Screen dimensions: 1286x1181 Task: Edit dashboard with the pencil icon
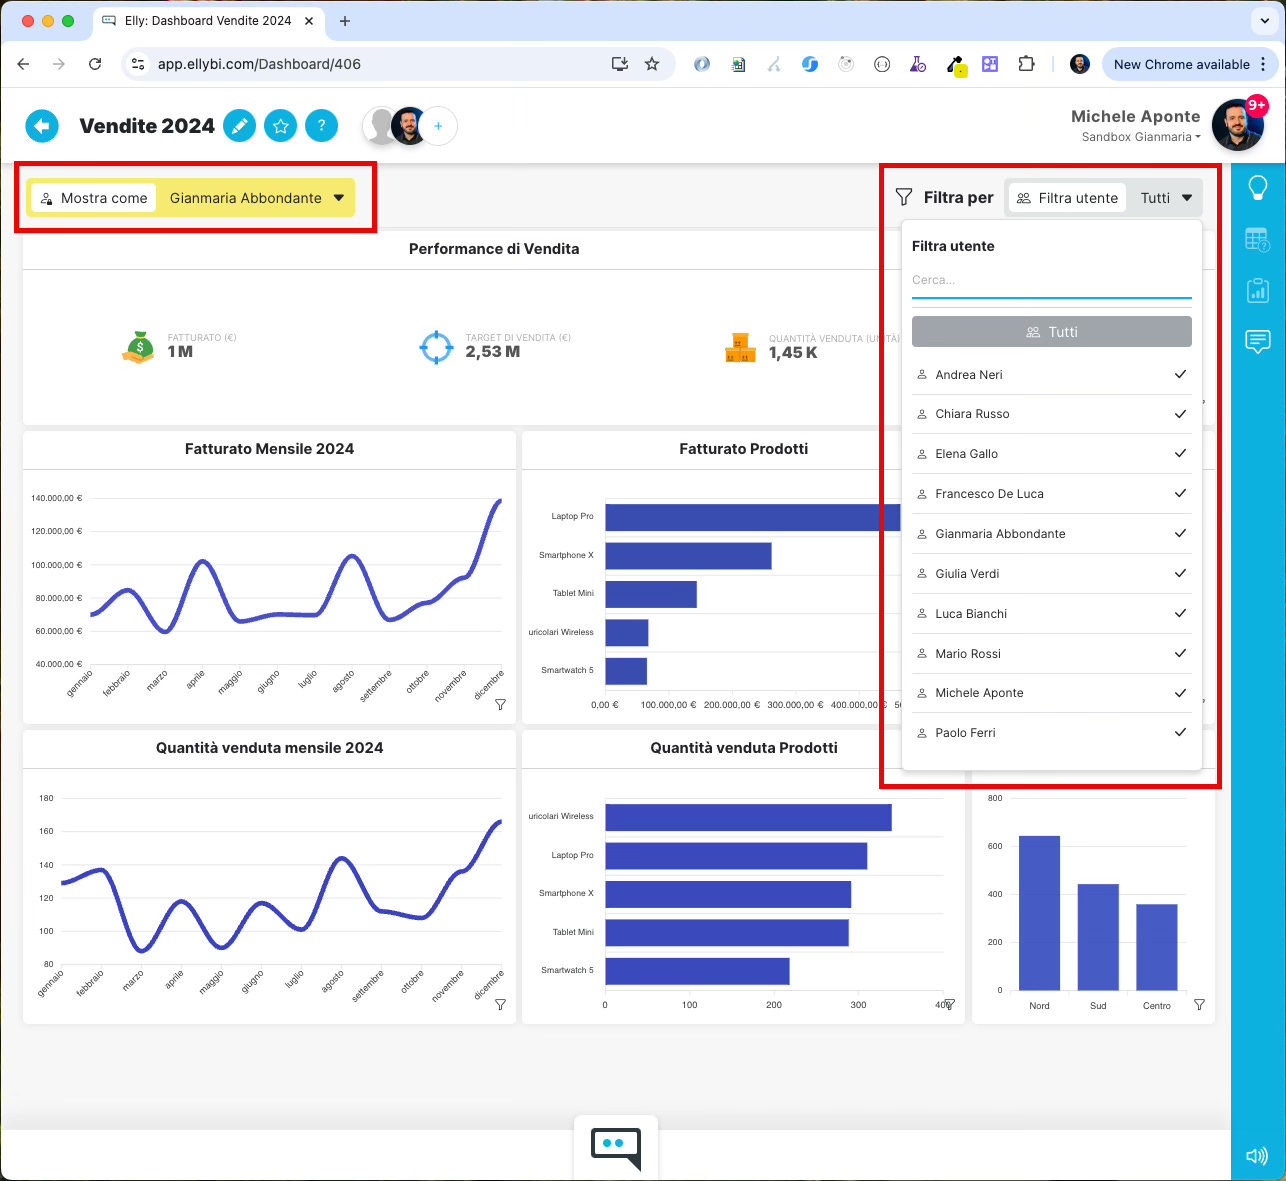point(239,126)
